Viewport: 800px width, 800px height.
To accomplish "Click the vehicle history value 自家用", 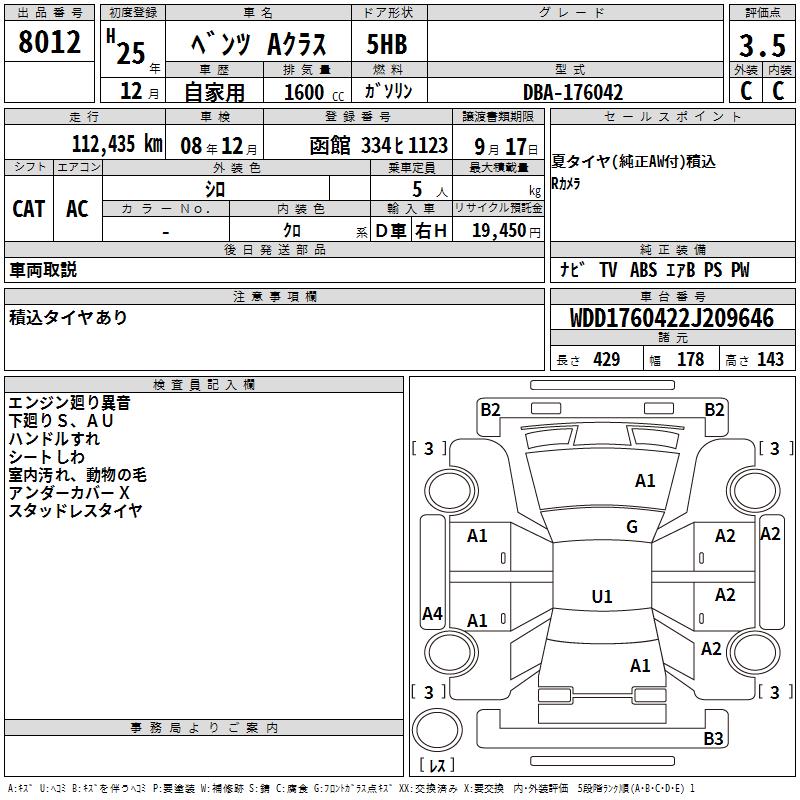I will click(214, 92).
